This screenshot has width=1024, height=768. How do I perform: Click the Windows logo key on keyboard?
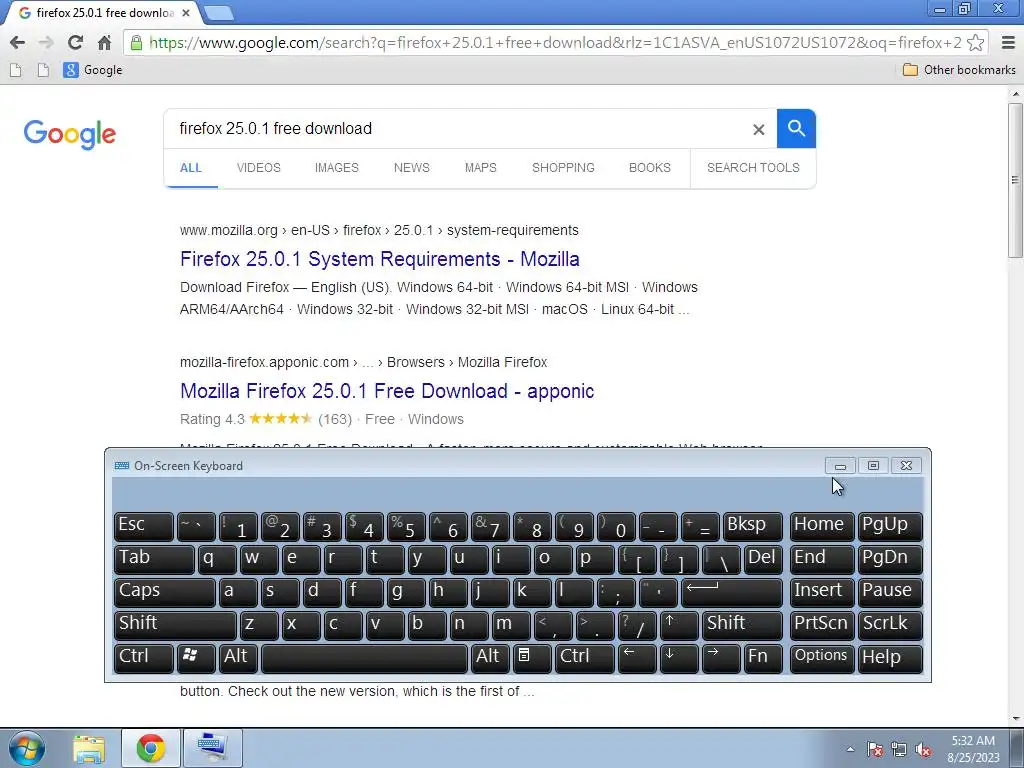tap(196, 657)
